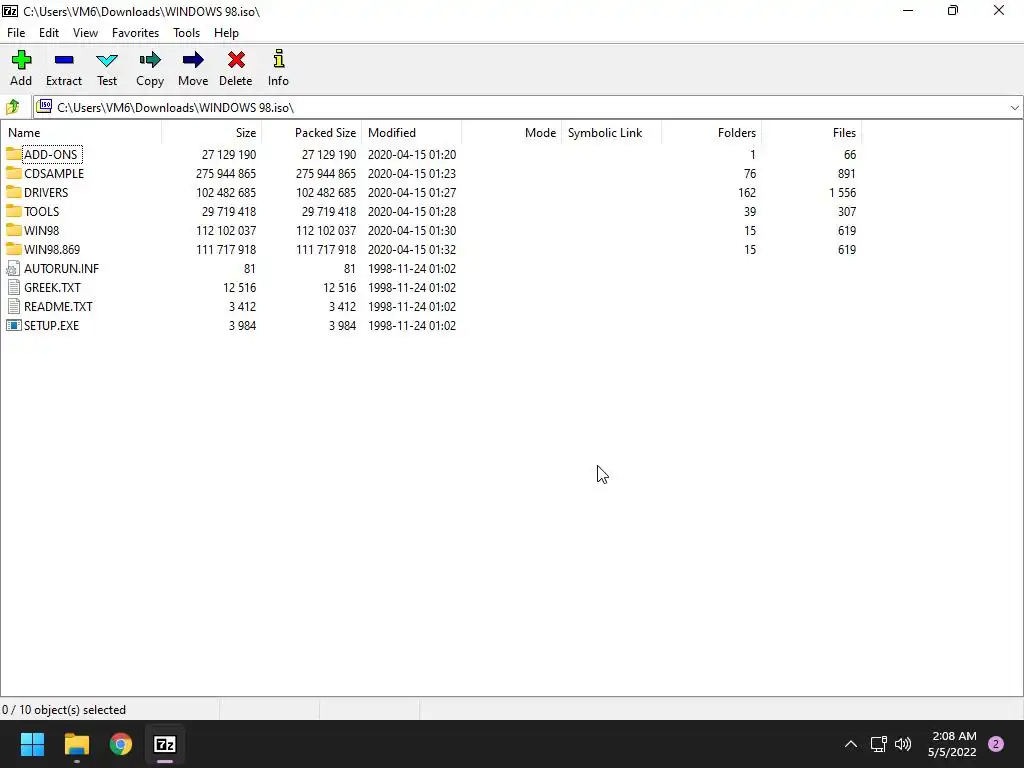This screenshot has height=768, width=1024.
Task: Open the Favorites menu
Action: pyautogui.click(x=135, y=33)
